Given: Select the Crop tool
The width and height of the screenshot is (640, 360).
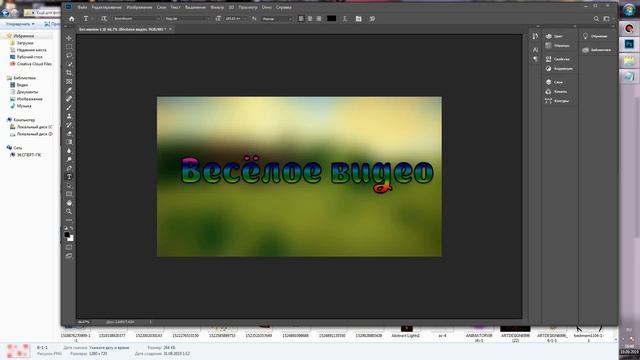Looking at the screenshot, I should (69, 73).
